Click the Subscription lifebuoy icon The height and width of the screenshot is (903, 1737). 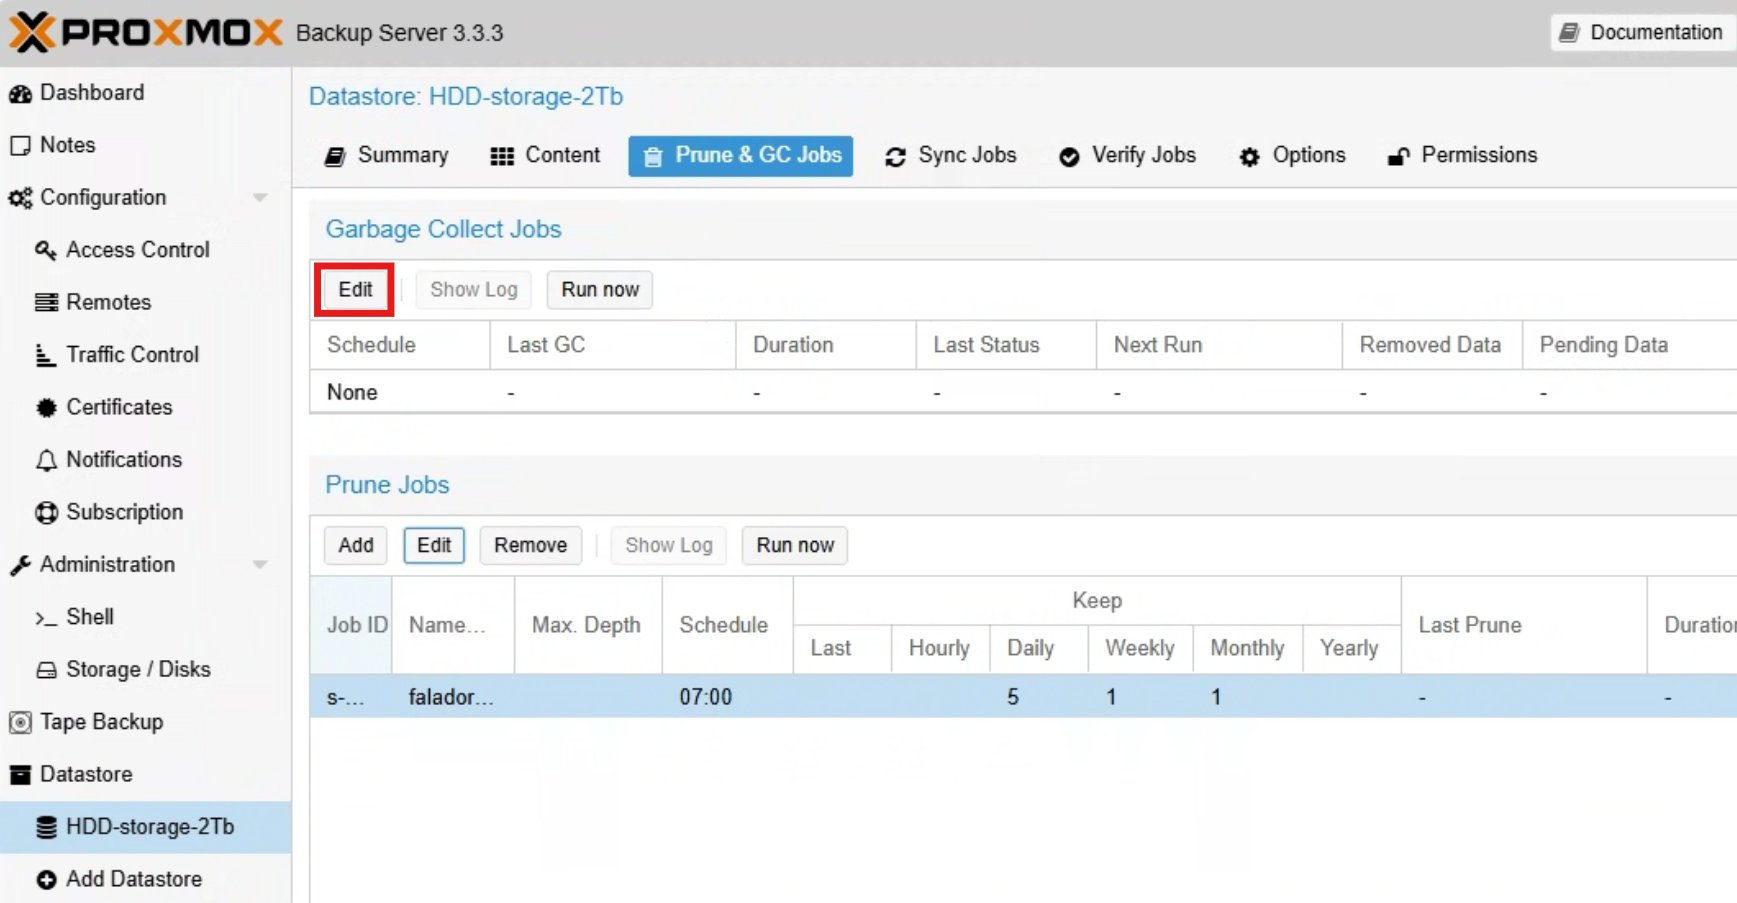[x=46, y=512]
